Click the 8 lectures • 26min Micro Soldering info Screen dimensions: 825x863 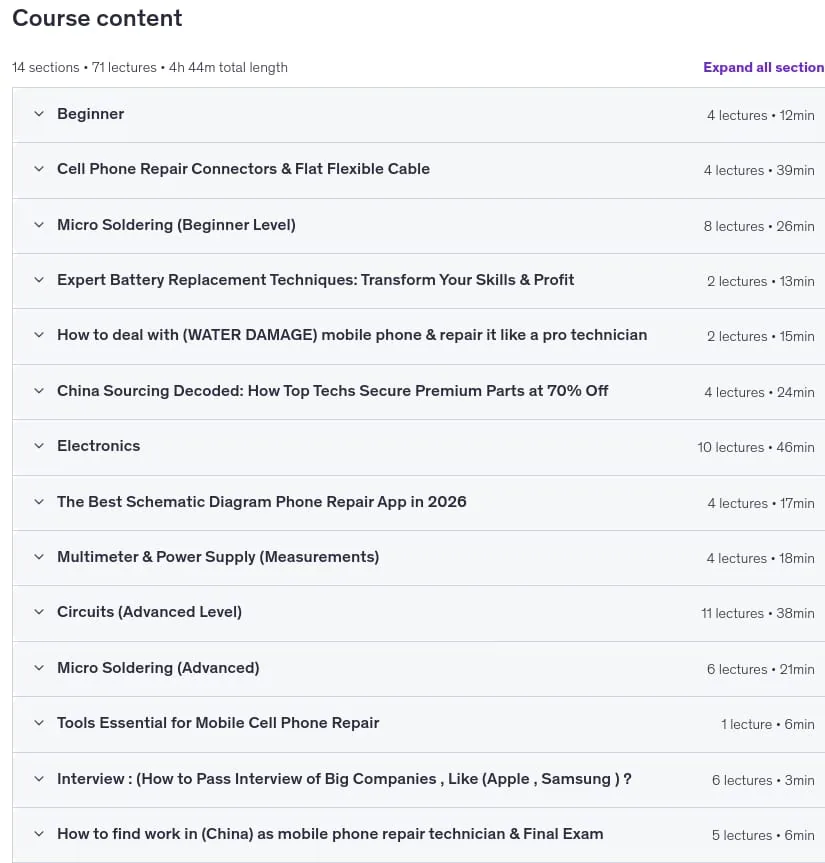[x=759, y=226]
